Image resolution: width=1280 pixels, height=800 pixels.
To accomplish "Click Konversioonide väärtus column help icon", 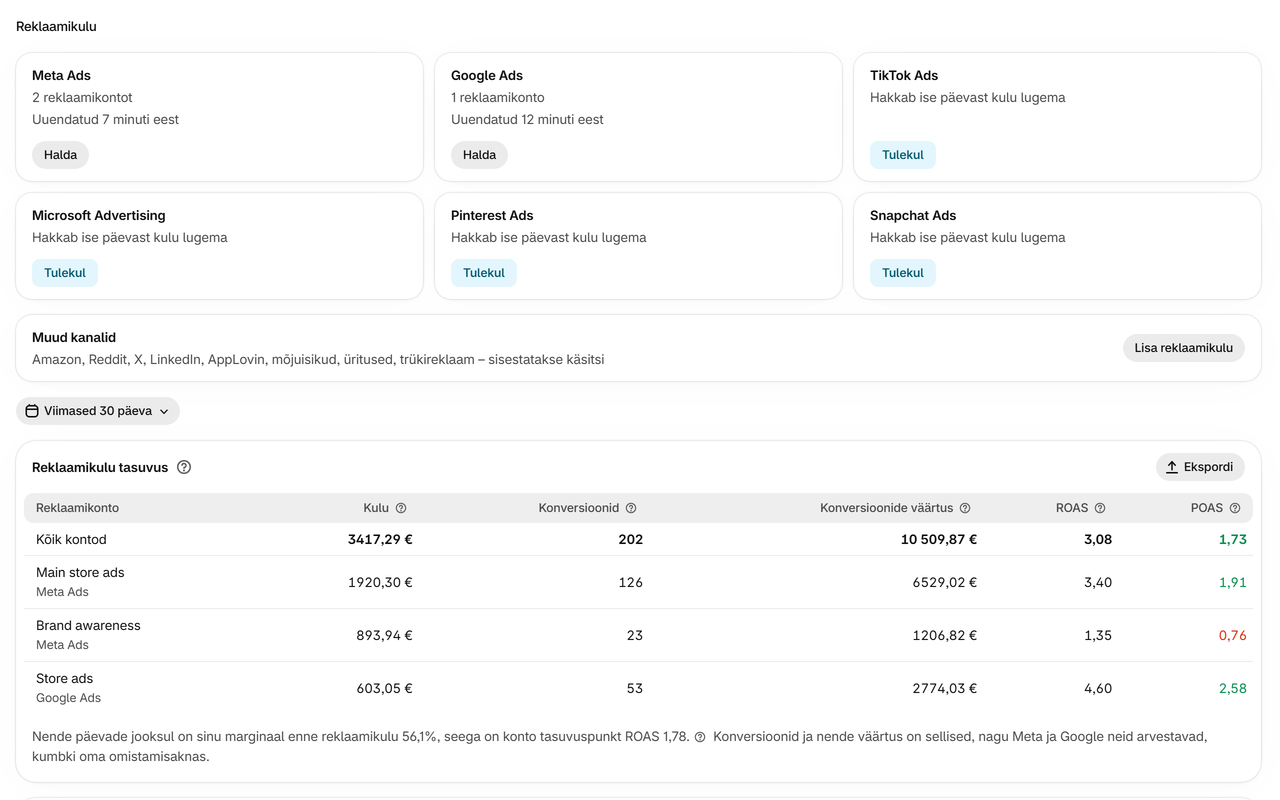I will pos(965,508).
